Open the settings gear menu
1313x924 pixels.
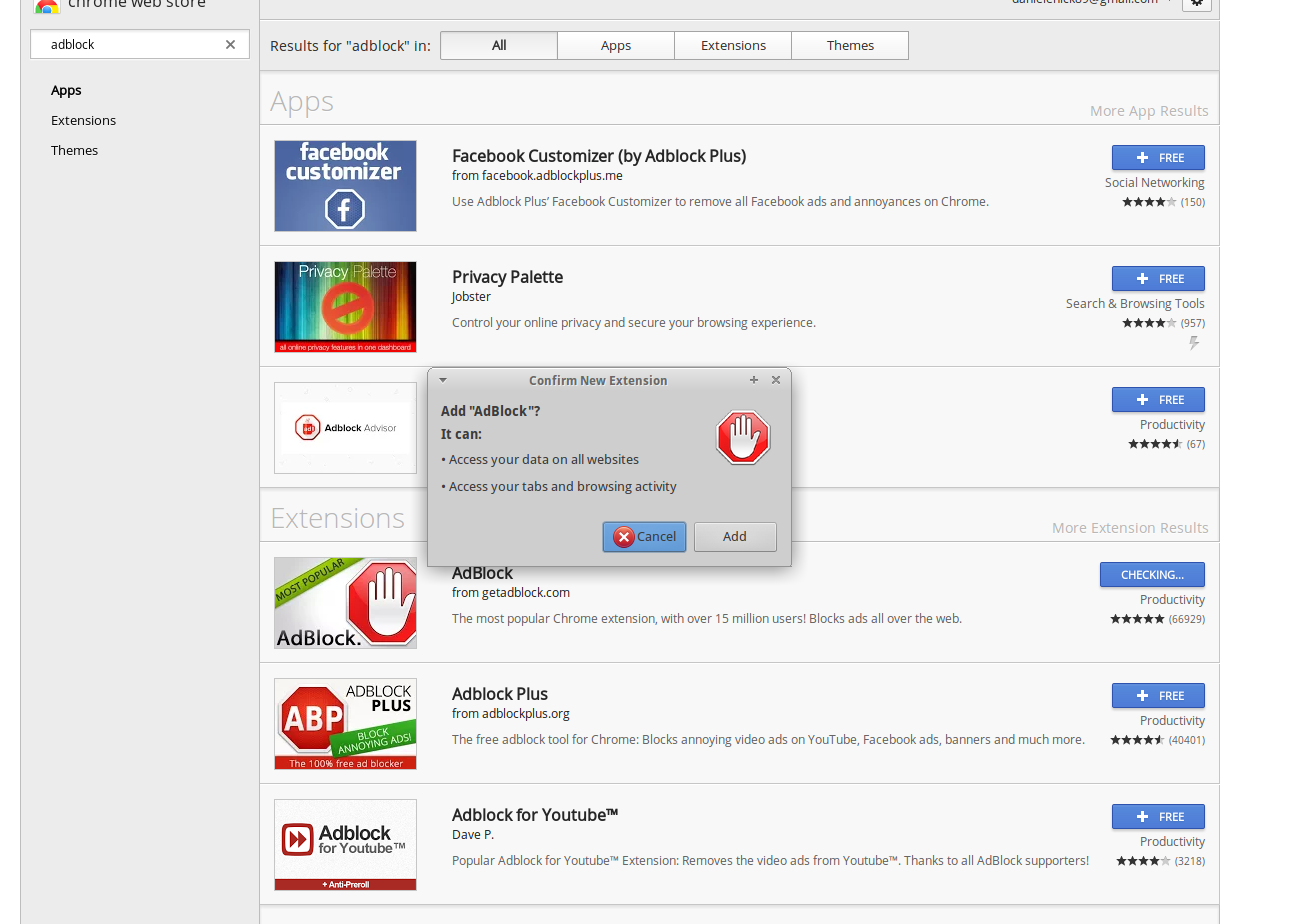[1197, 4]
